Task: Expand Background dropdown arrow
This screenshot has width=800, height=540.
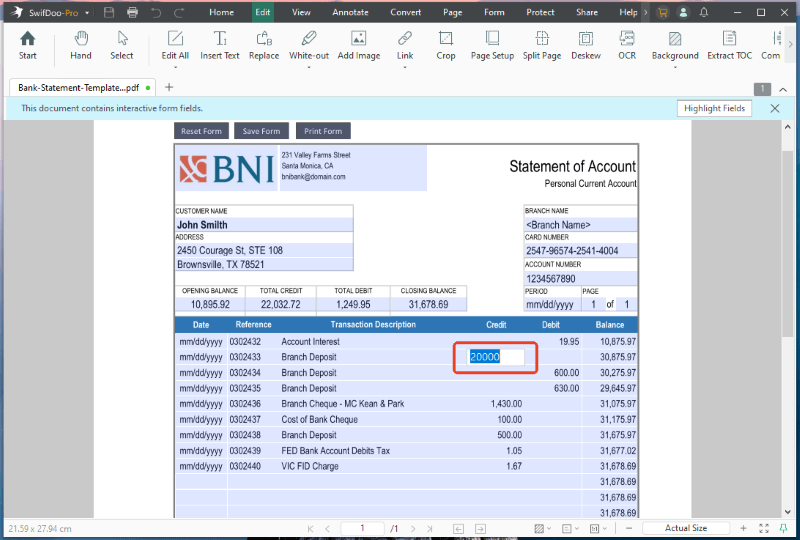Action: pyautogui.click(x=675, y=67)
